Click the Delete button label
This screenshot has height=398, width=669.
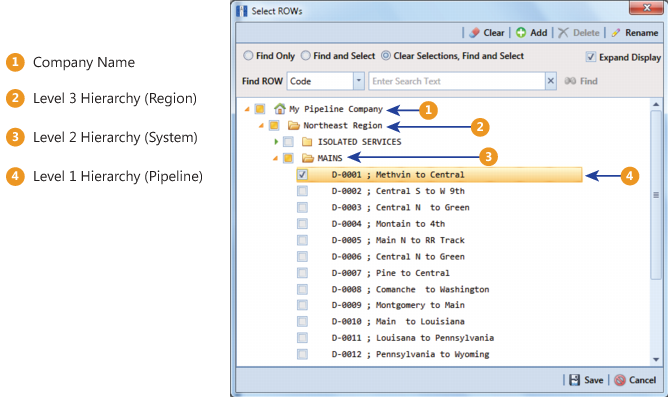pyautogui.click(x=586, y=33)
